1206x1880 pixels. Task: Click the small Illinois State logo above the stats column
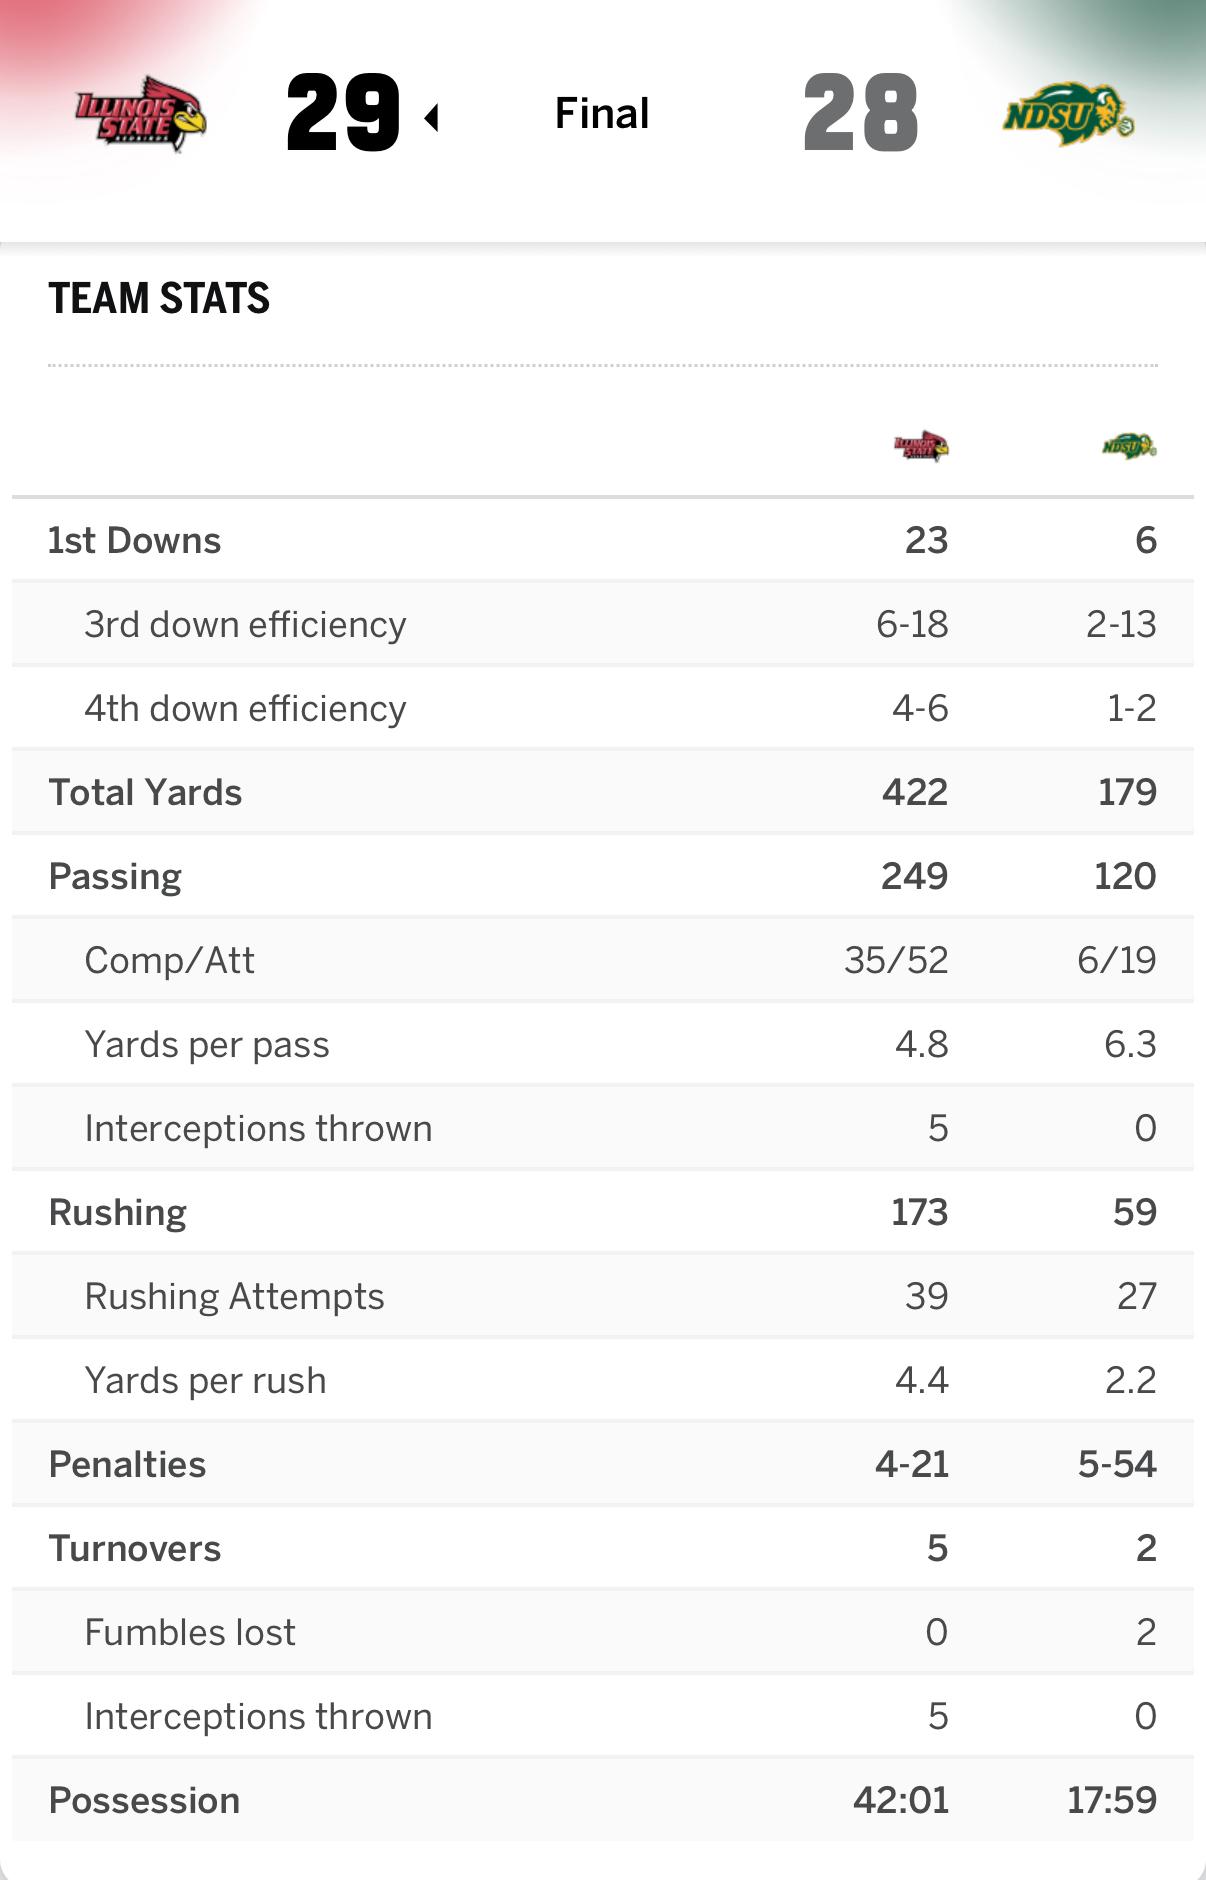pyautogui.click(x=921, y=446)
